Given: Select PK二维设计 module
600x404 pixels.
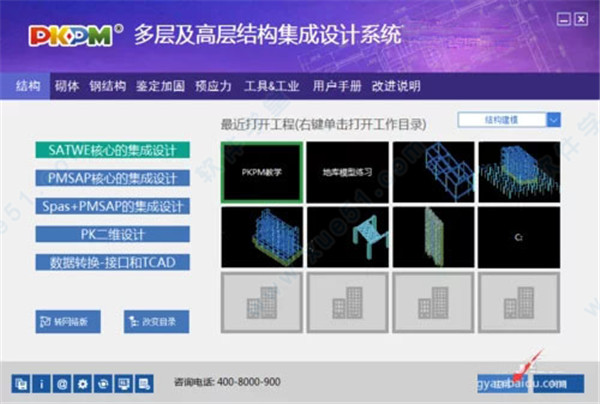Looking at the screenshot, I should pos(112,234).
